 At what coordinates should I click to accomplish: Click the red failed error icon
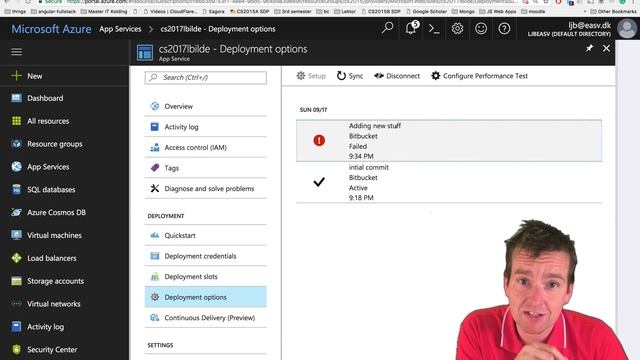pyautogui.click(x=319, y=140)
